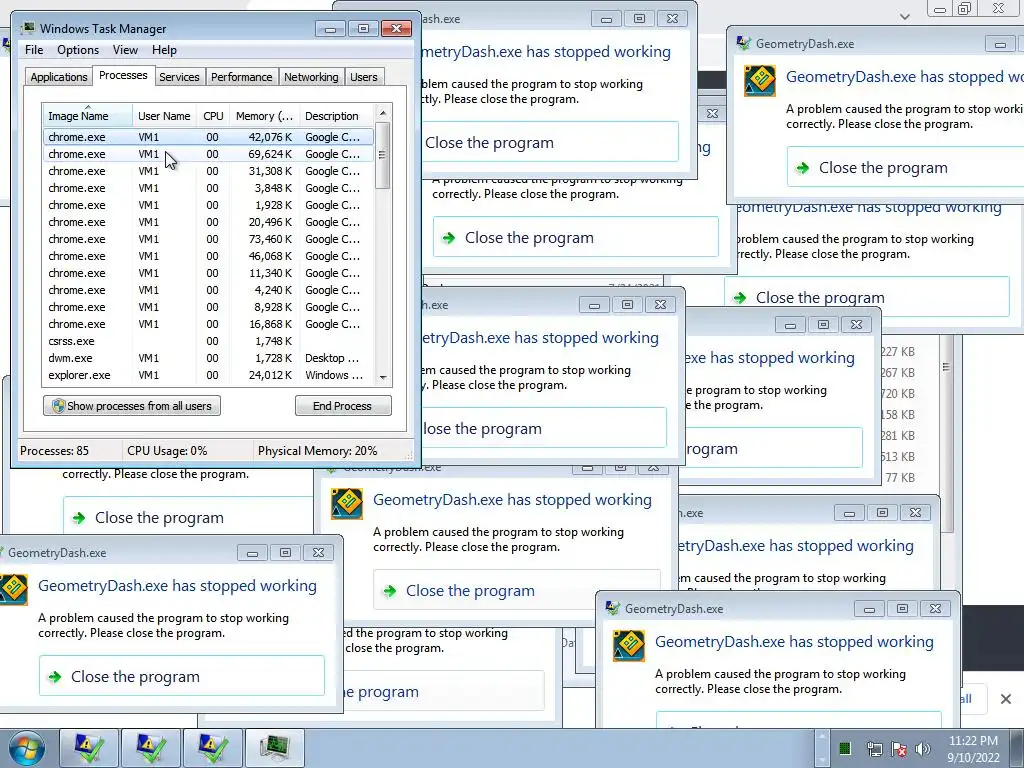The height and width of the screenshot is (768, 1024).
Task: Open the Options menu in Task Manager
Action: tap(78, 50)
